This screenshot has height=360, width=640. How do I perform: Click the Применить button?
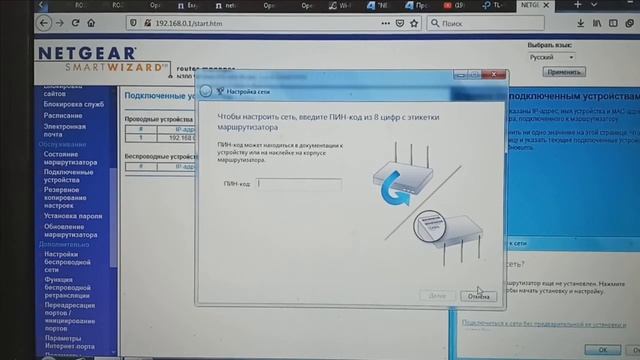[x=564, y=72]
